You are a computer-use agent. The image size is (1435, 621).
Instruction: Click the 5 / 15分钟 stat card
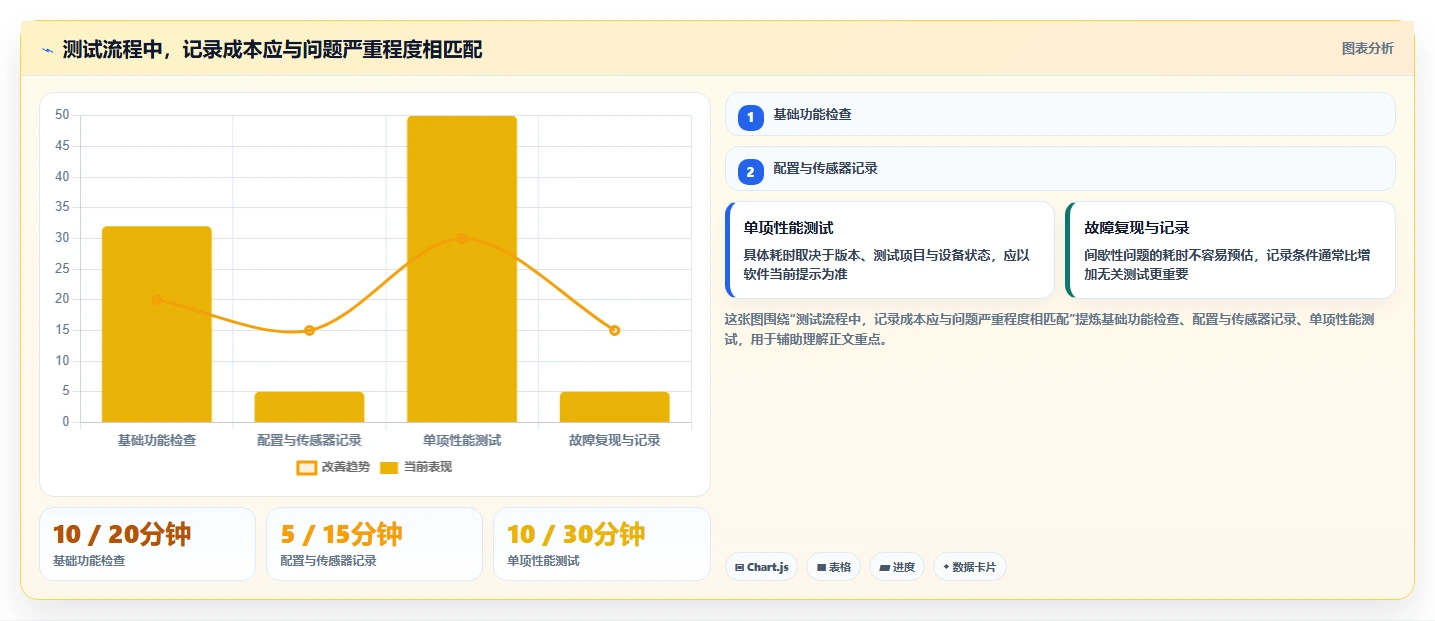pos(374,544)
